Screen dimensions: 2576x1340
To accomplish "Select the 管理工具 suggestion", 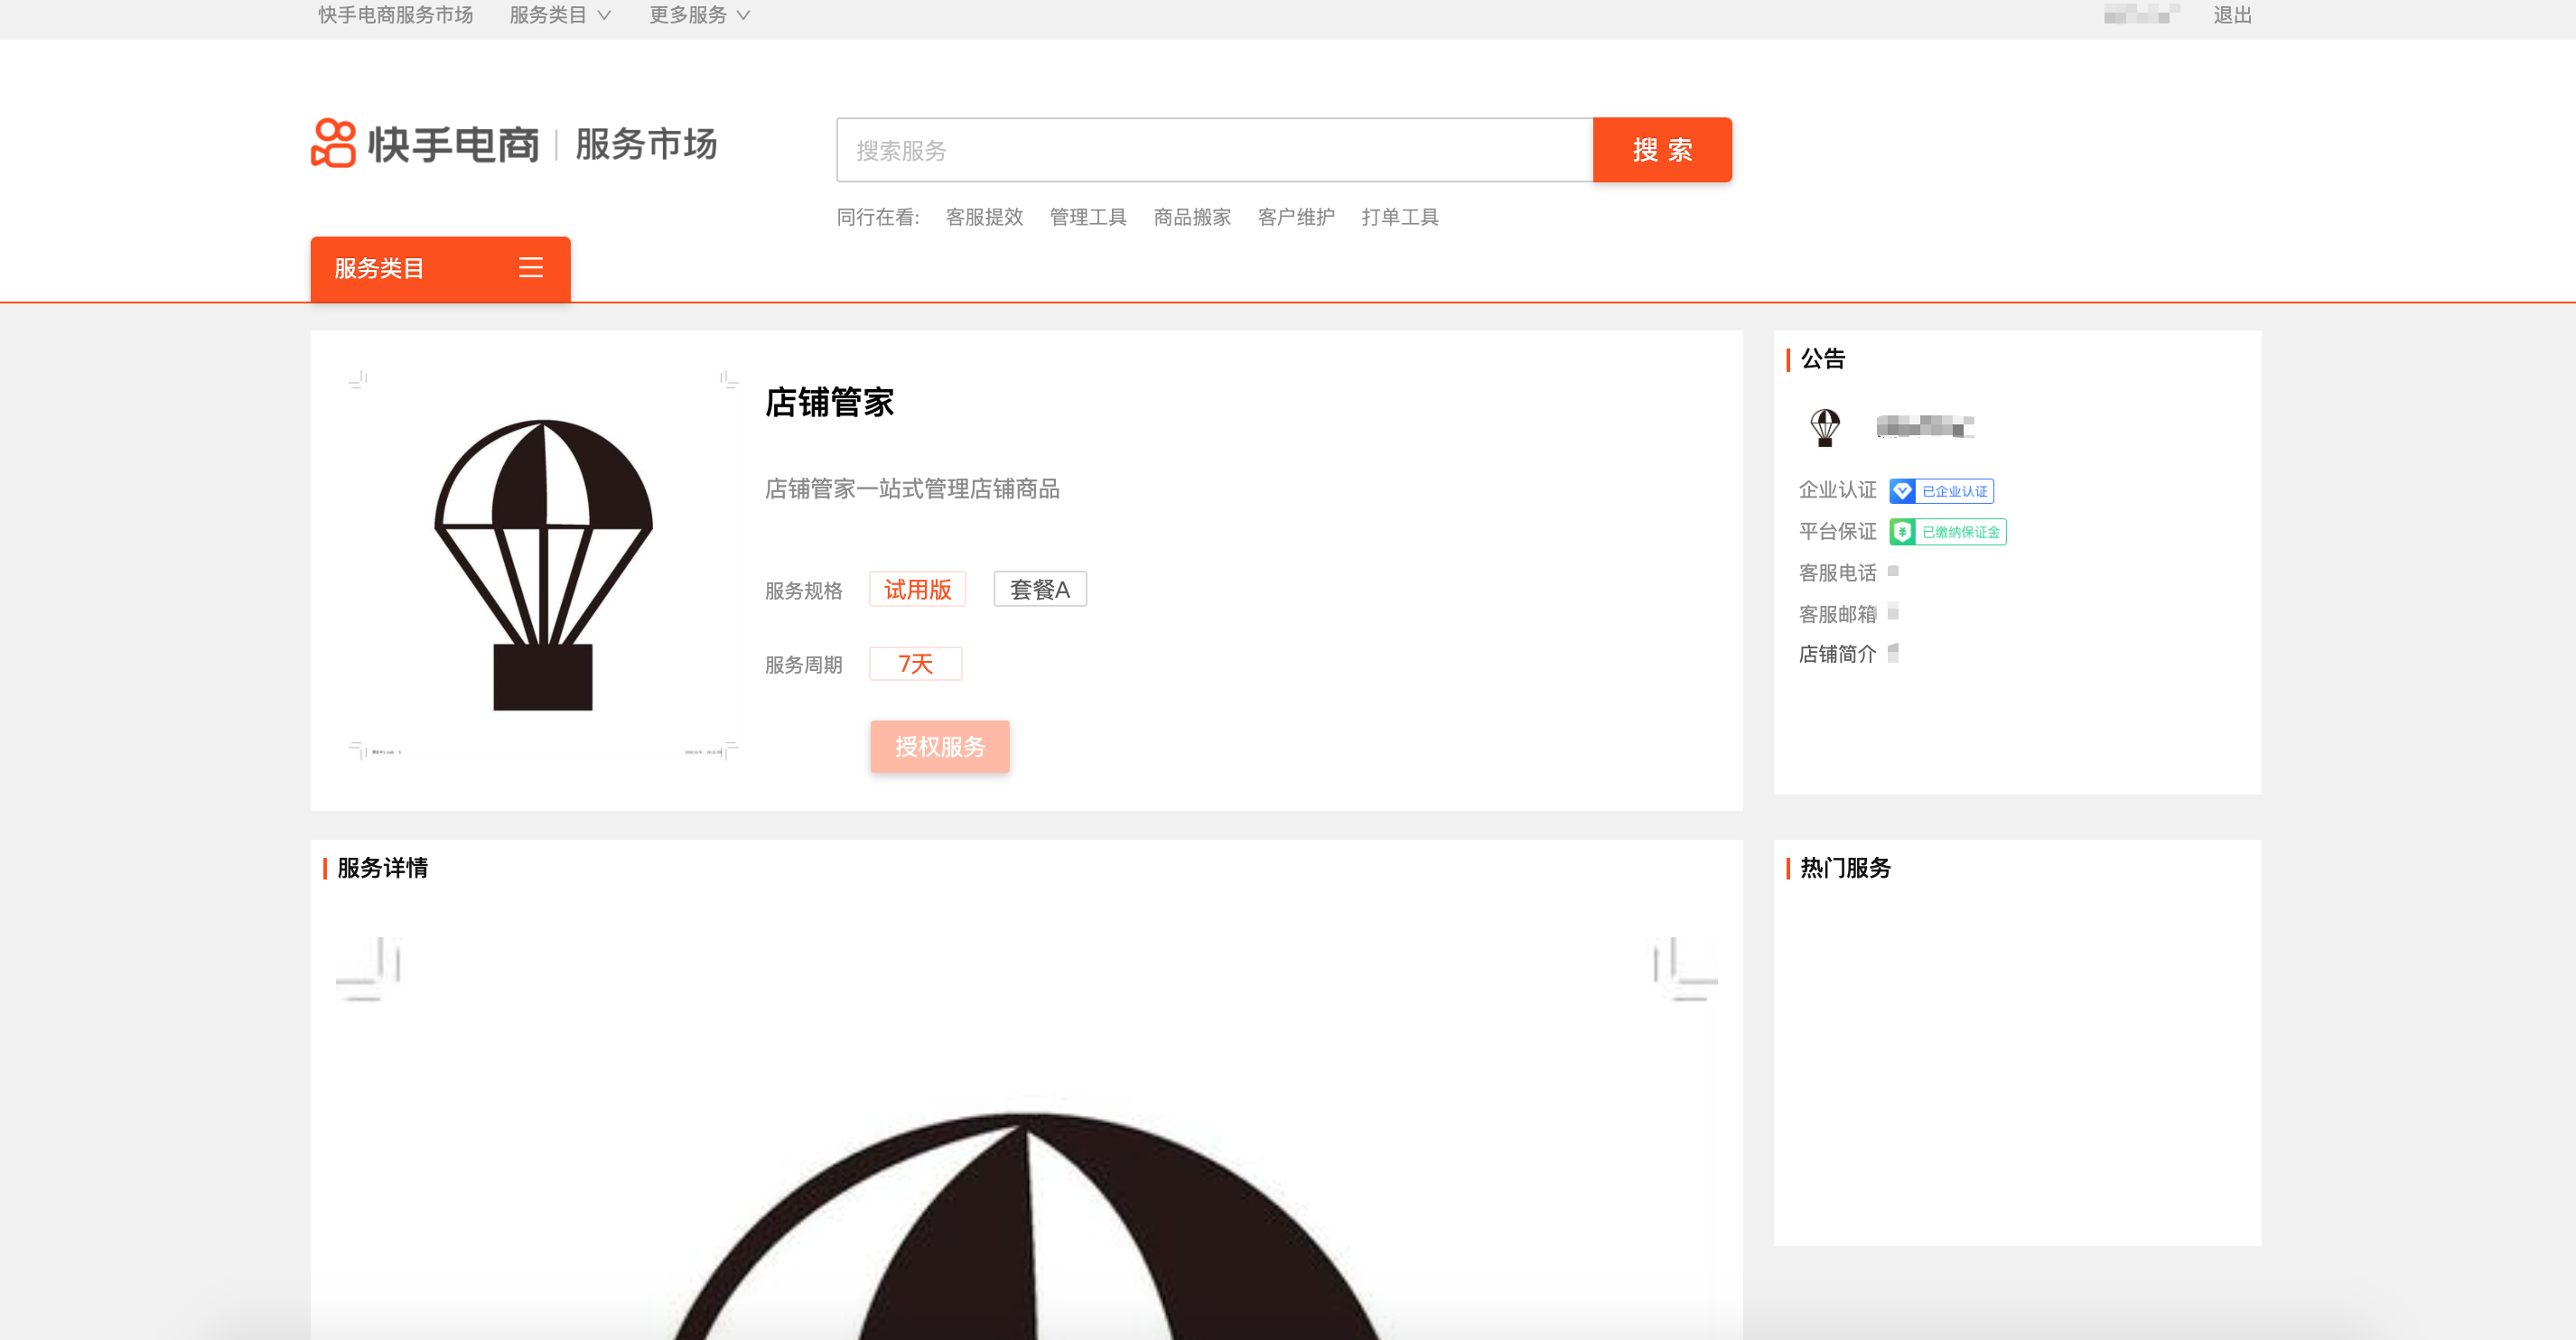I will pos(1088,217).
